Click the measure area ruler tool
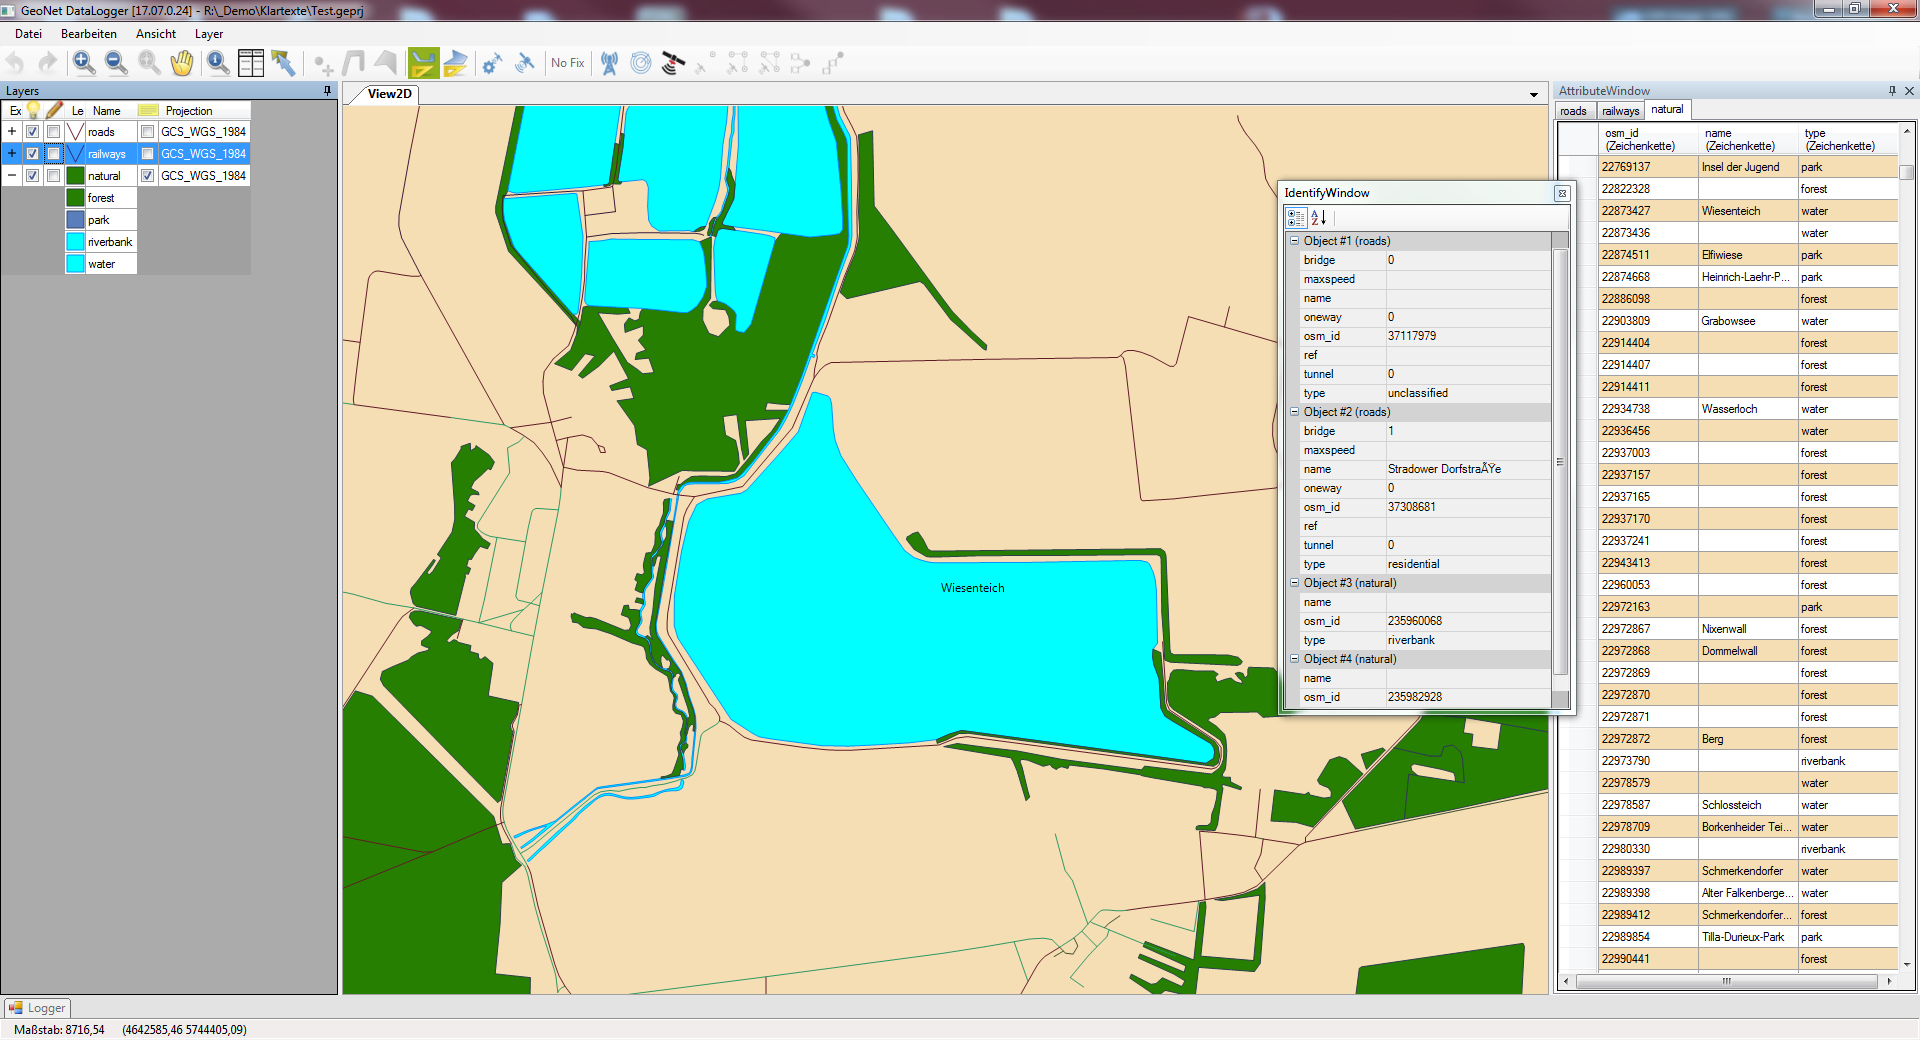Image resolution: width=1920 pixels, height=1040 pixels. (455, 63)
